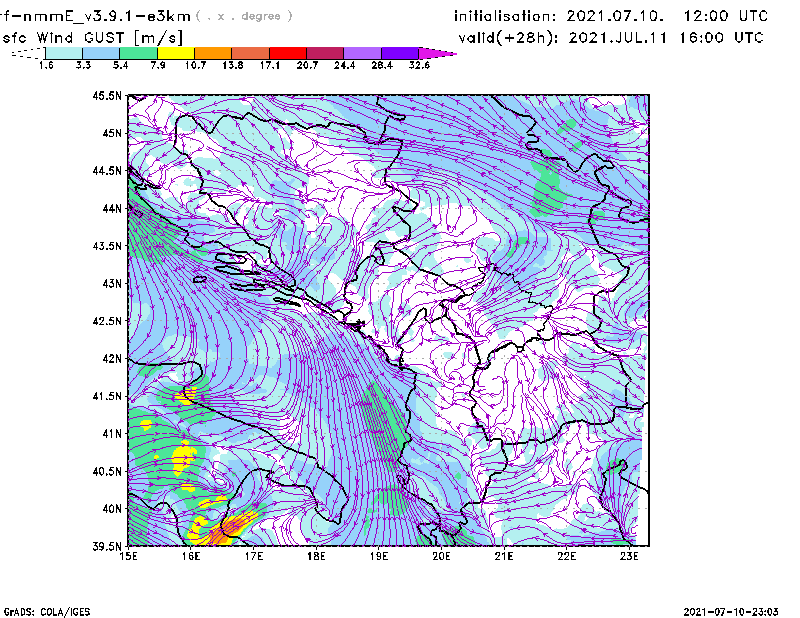Click the "20E" longitude label
Image resolution: width=800 pixels, height=618 pixels.
pyautogui.click(x=441, y=556)
